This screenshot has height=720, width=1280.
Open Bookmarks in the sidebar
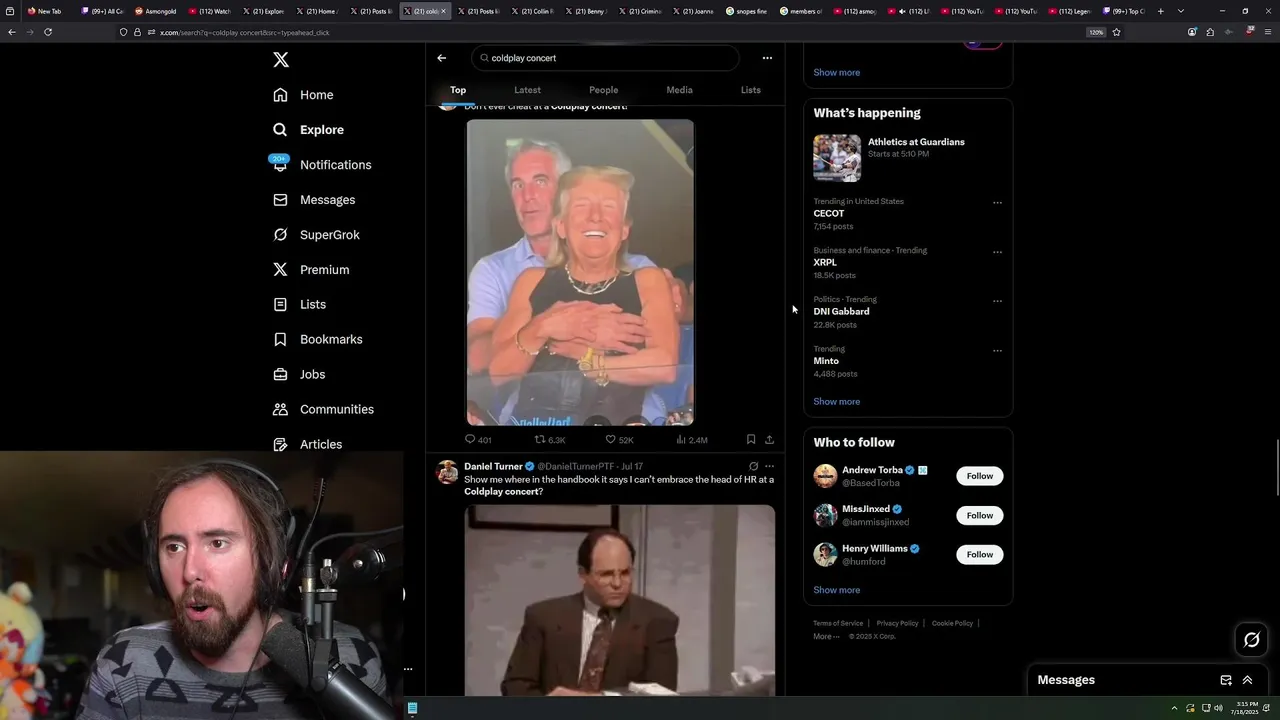tap(318, 339)
